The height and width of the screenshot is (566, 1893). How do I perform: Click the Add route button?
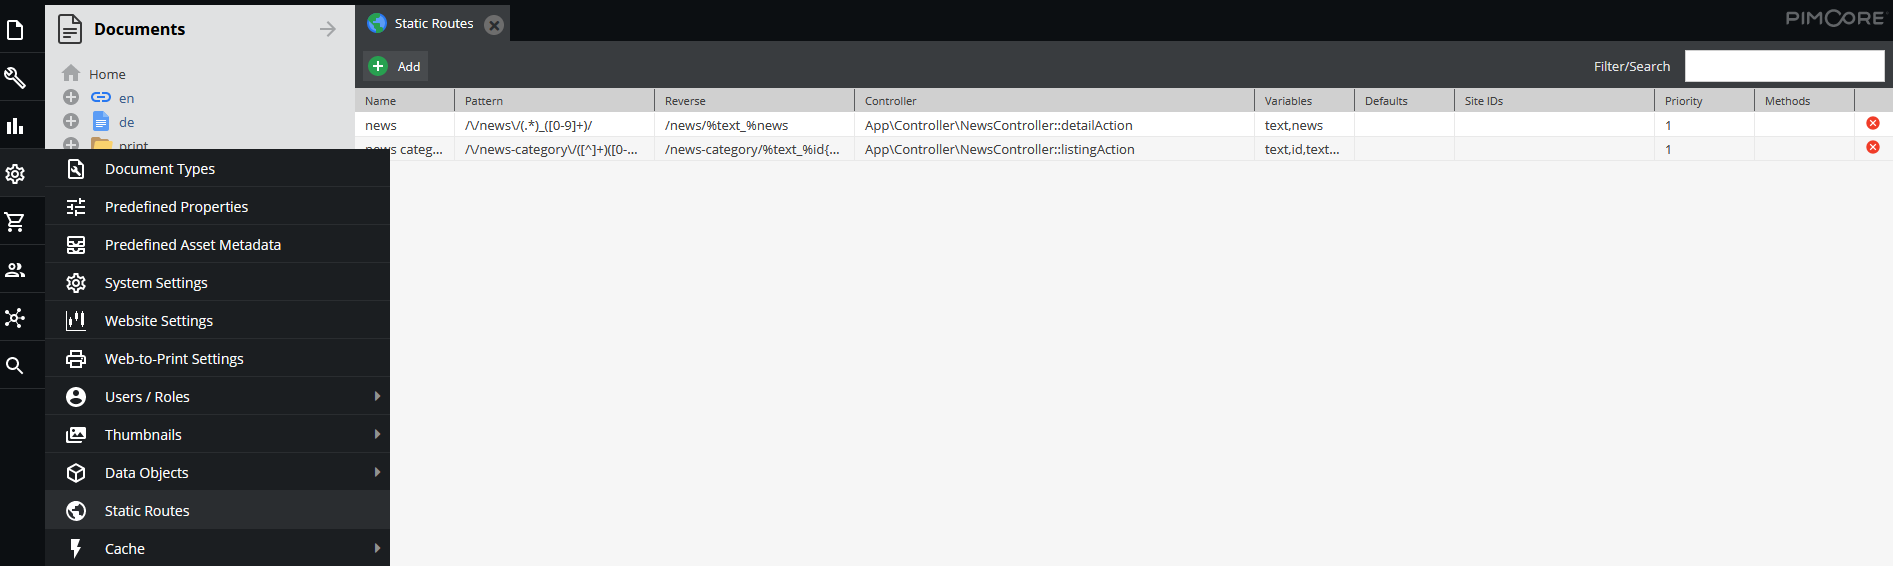[396, 67]
